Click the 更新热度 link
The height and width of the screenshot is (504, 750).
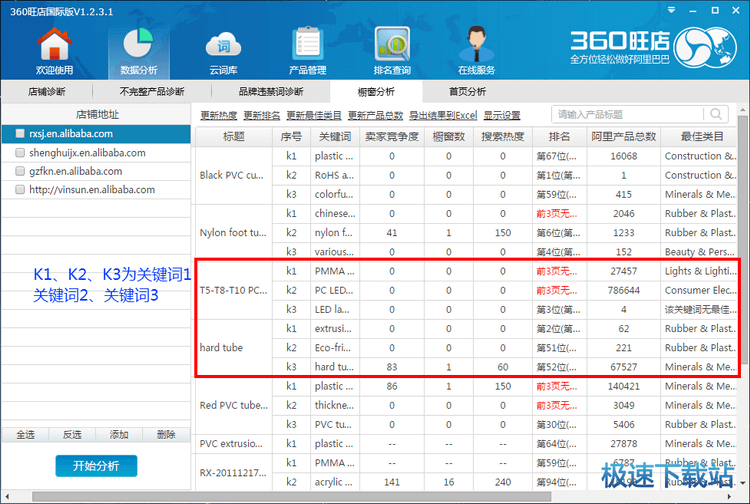pyautogui.click(x=219, y=115)
